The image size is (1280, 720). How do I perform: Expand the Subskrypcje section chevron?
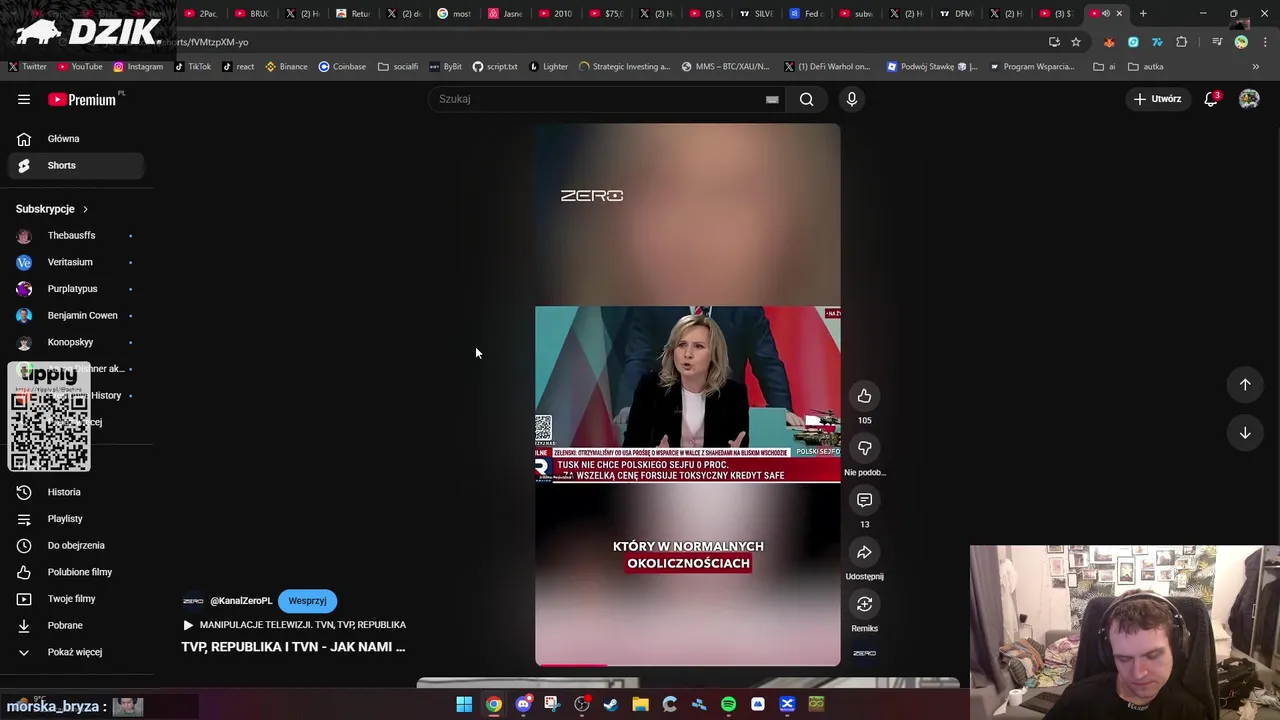point(85,209)
